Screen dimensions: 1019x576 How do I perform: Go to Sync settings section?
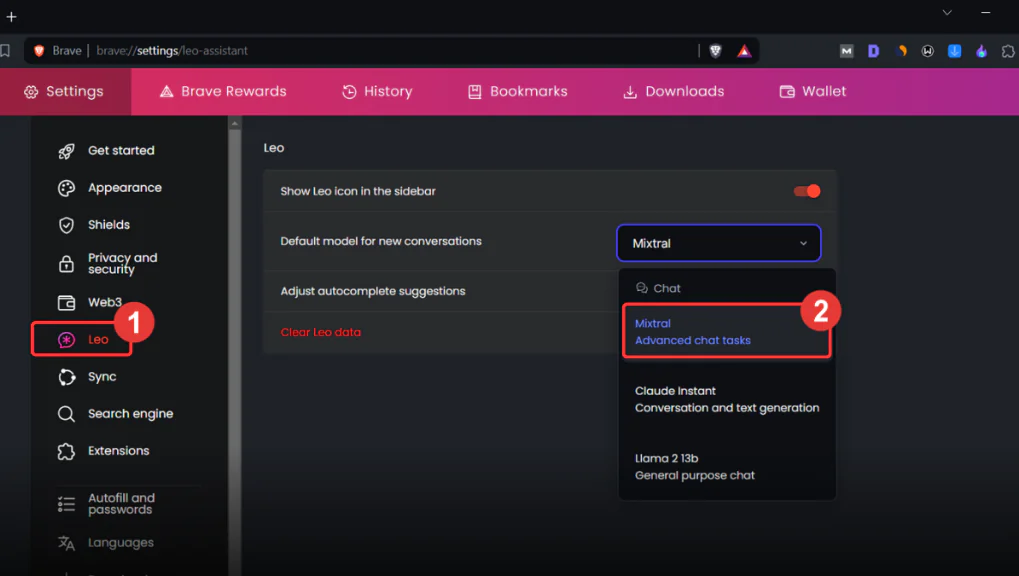[x=102, y=377]
